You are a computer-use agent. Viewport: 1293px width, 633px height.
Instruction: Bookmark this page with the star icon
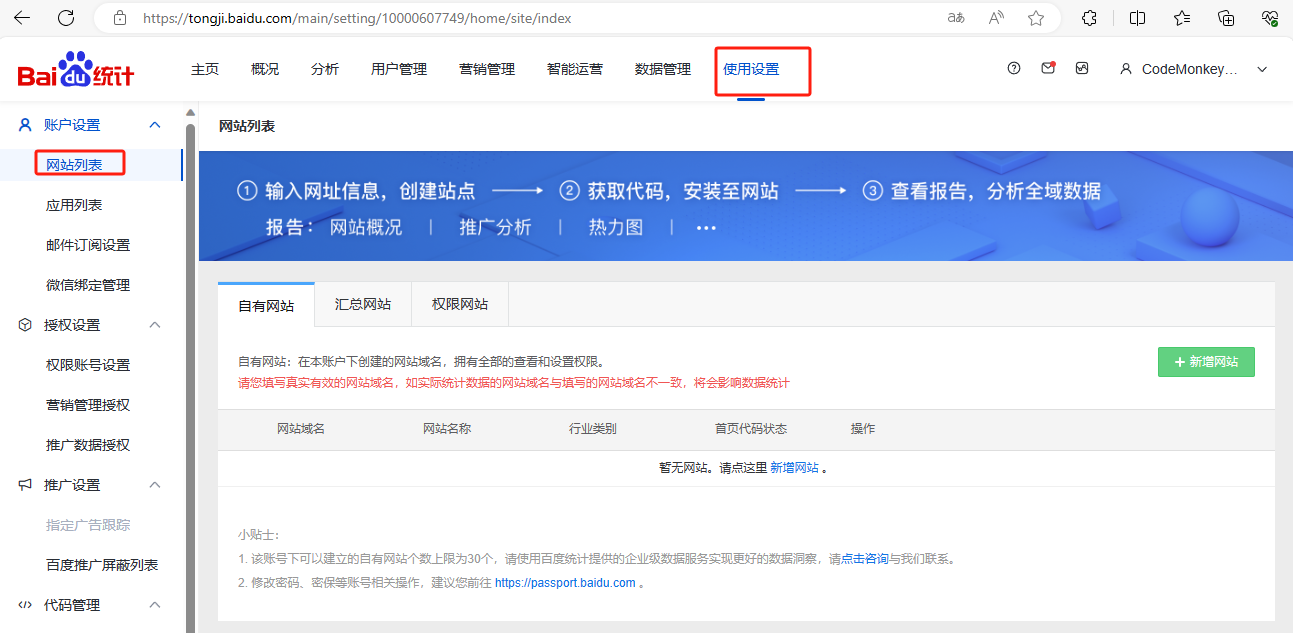pos(1036,18)
